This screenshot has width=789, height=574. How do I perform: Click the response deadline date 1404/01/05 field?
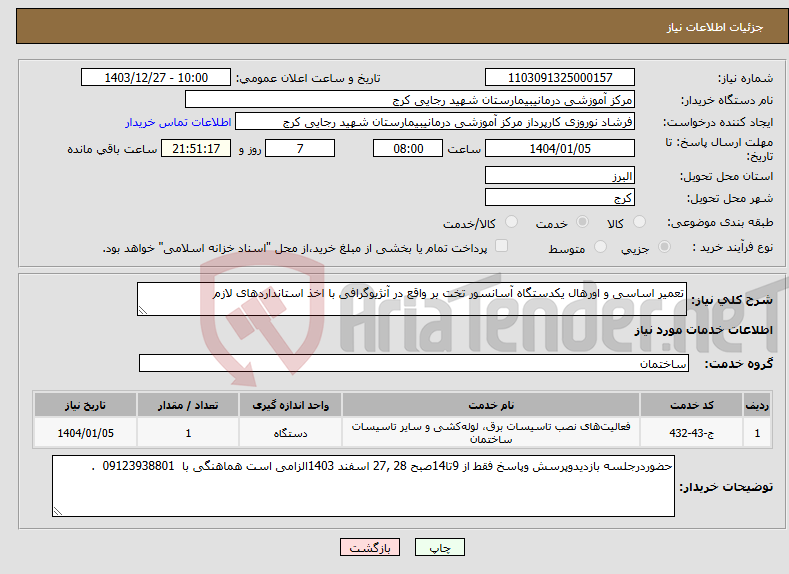(x=560, y=148)
